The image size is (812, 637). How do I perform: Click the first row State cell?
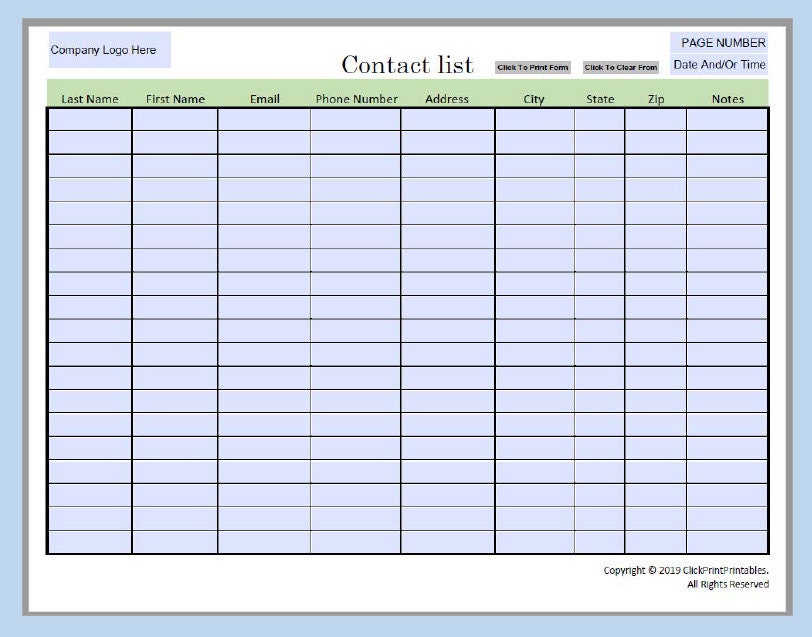(599, 120)
